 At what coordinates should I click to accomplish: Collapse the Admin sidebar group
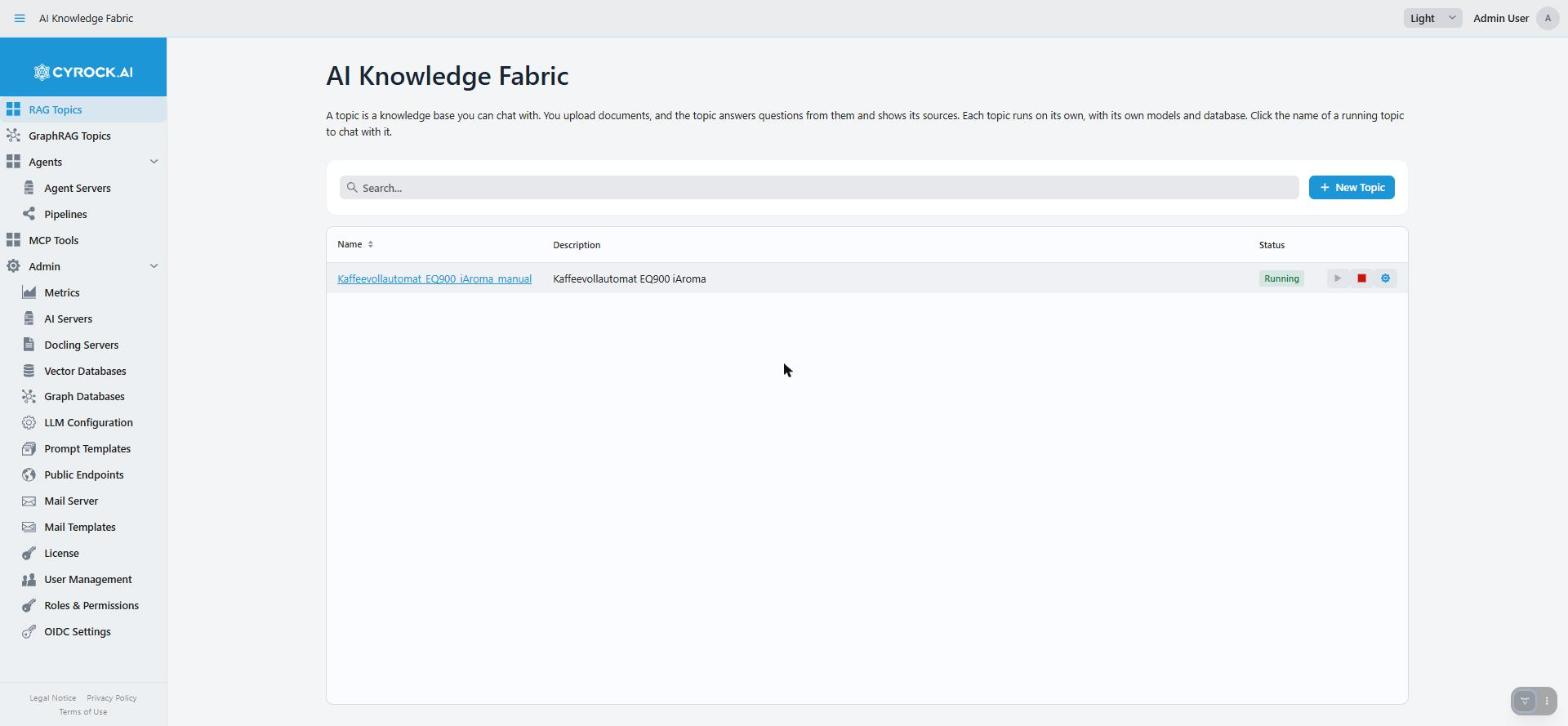(154, 266)
